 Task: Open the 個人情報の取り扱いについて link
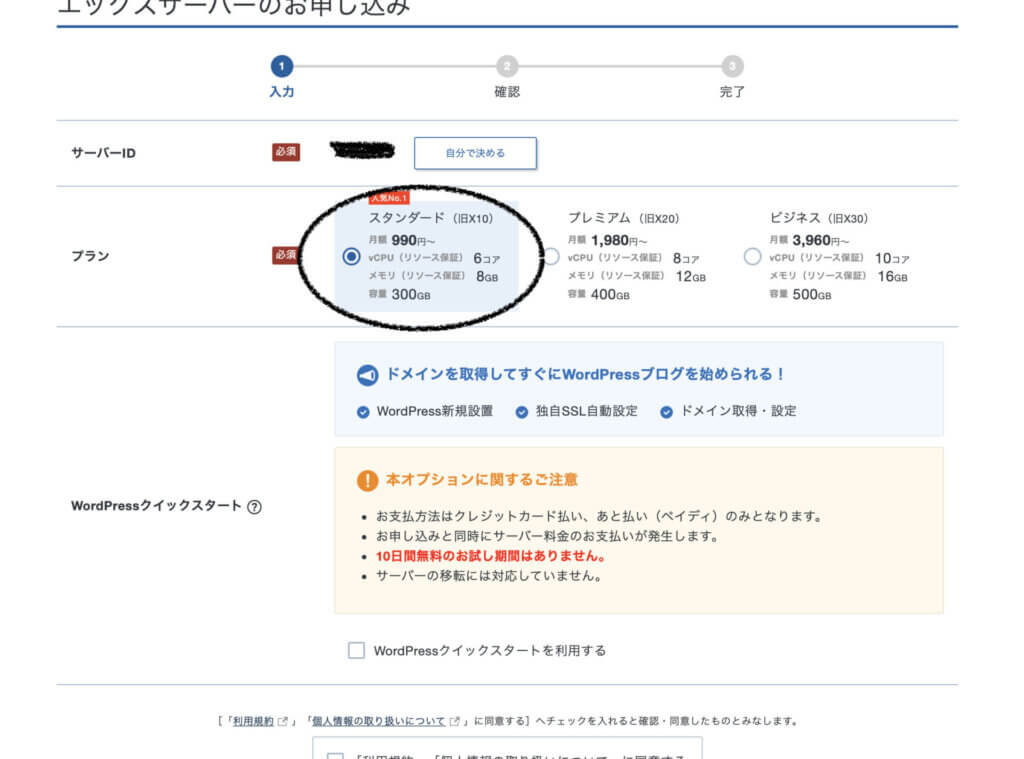[379, 721]
